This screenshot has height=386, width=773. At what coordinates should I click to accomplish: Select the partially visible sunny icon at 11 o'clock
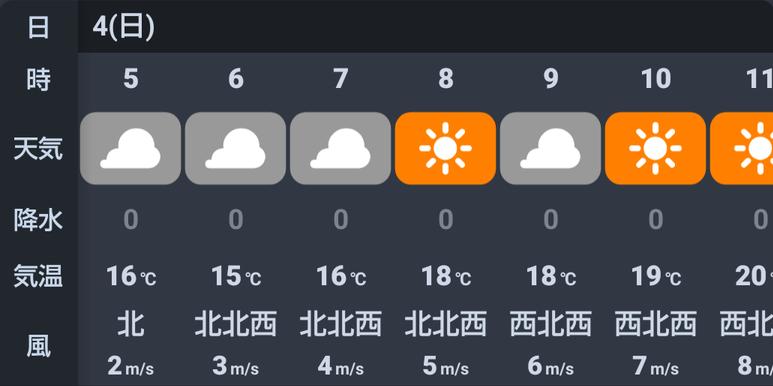[x=741, y=148]
